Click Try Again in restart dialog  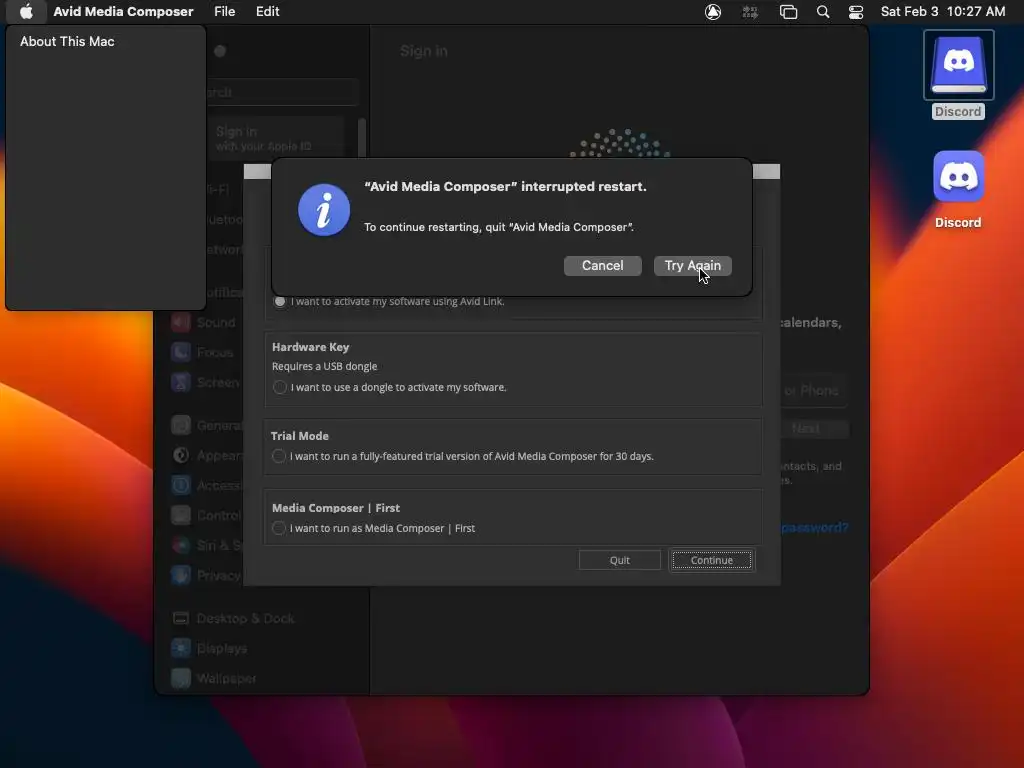692,266
